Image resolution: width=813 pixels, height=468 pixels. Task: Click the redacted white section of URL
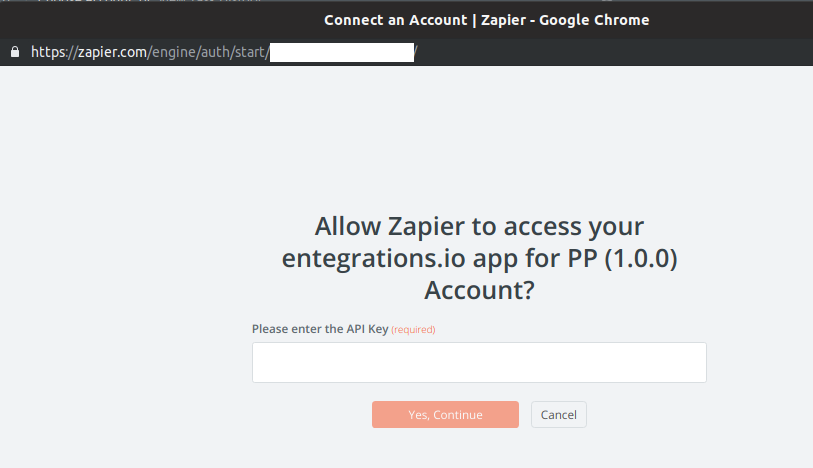tap(342, 52)
